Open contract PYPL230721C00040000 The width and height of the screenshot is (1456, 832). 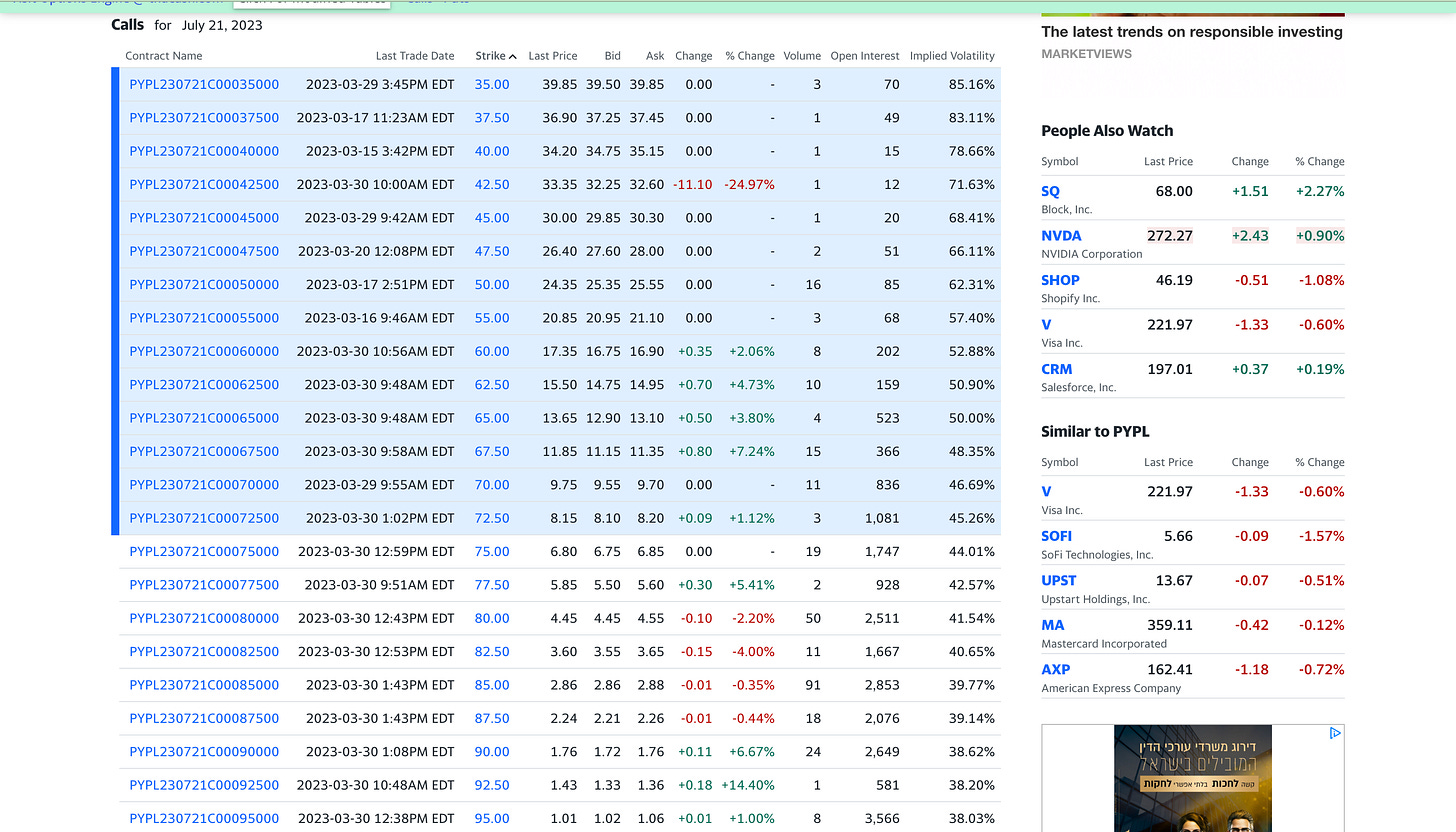tap(204, 151)
